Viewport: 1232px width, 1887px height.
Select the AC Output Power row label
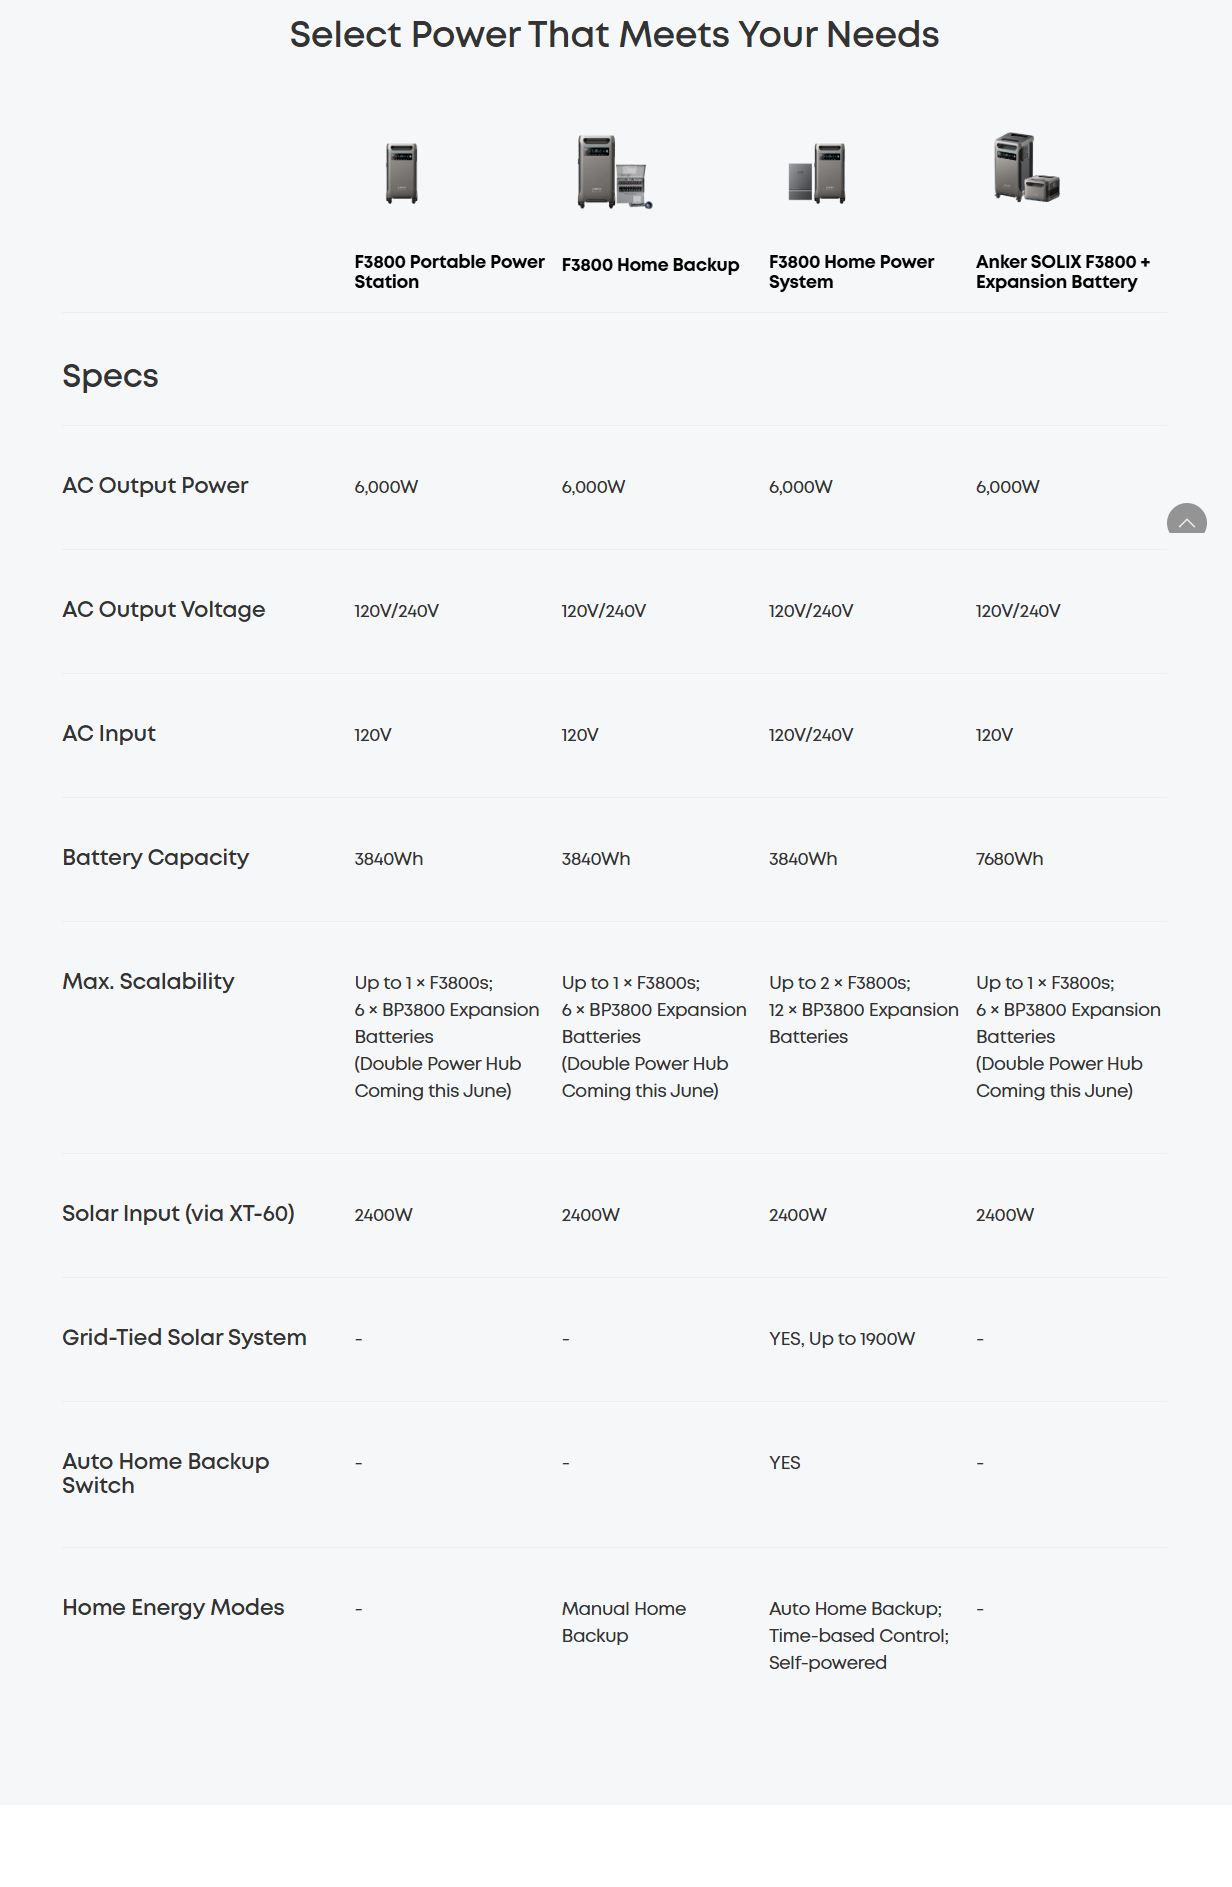point(155,486)
